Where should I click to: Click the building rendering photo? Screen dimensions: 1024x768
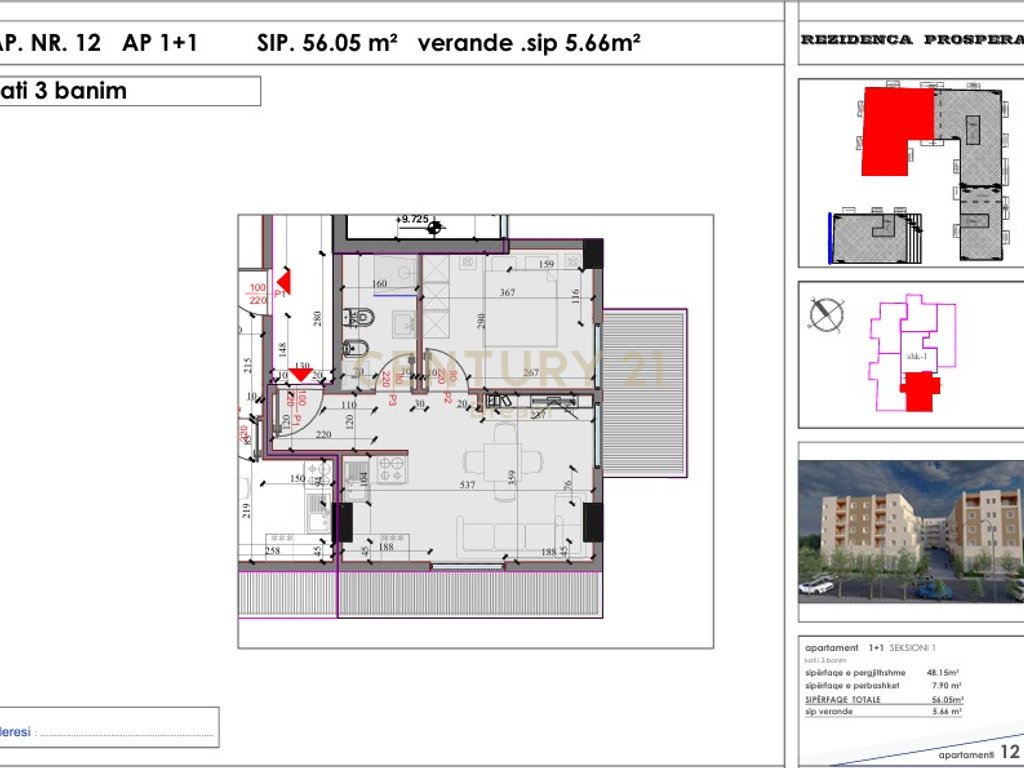[910, 530]
